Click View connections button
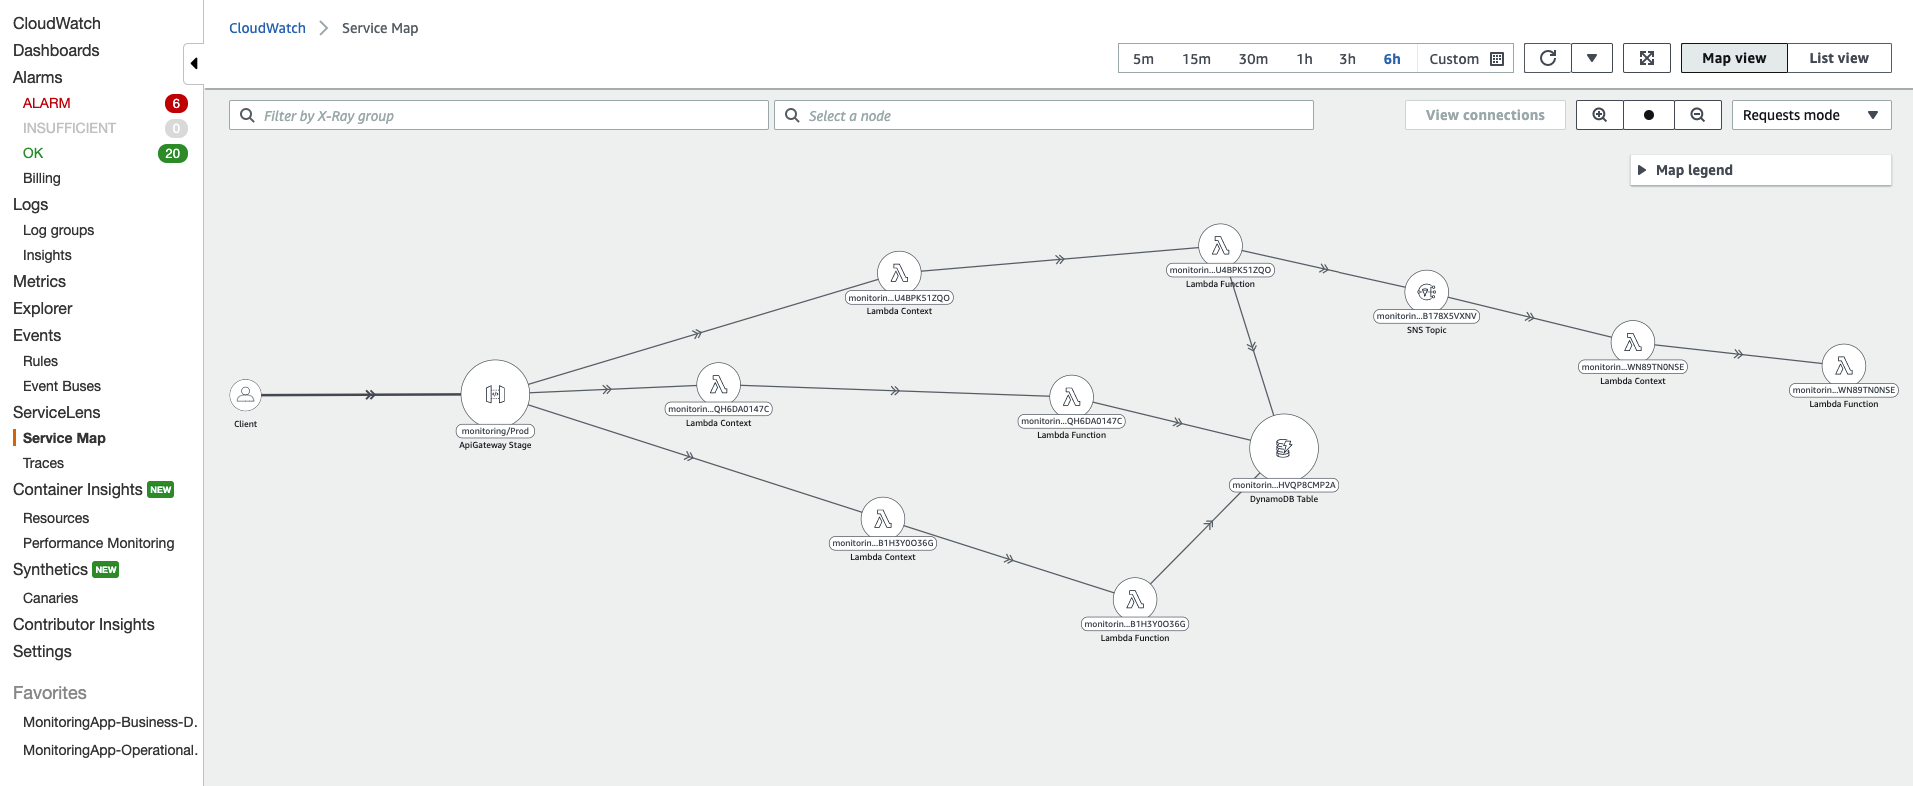Screen dimensions: 1913x786 (1485, 115)
